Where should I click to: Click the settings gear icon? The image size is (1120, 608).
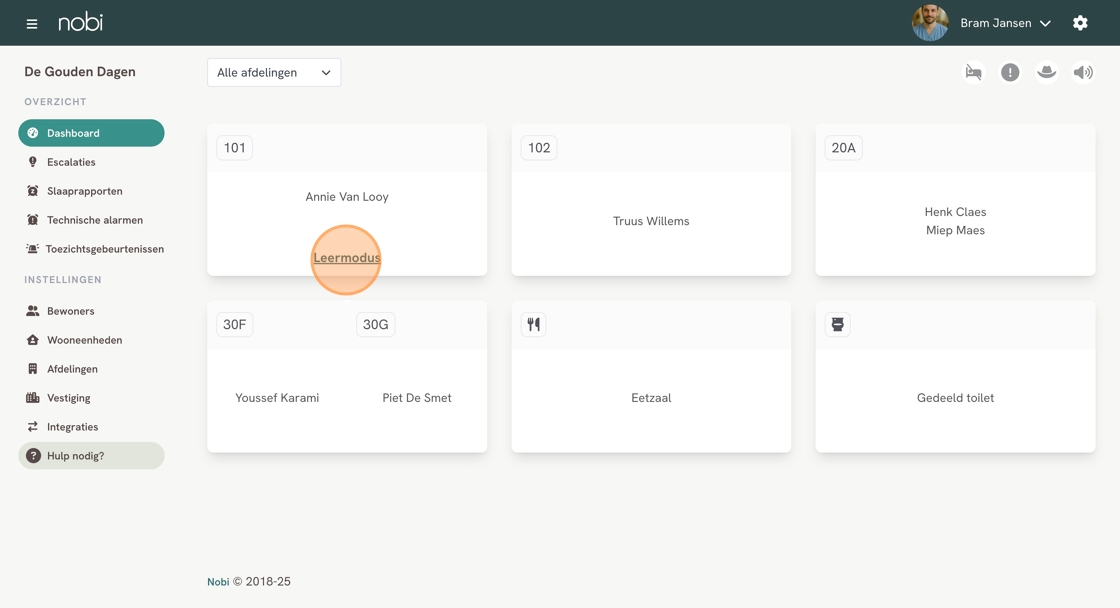pyautogui.click(x=1080, y=23)
